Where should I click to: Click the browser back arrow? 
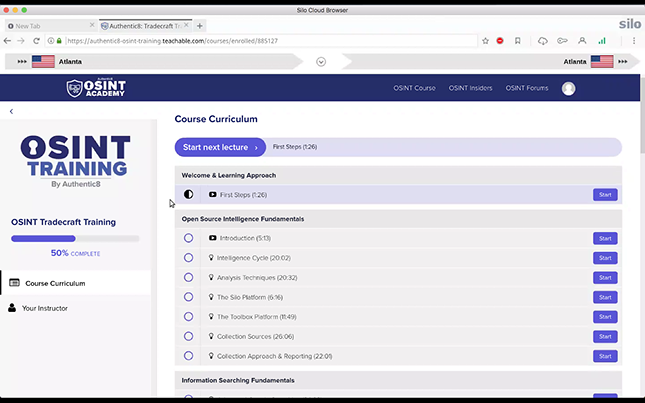point(7,41)
